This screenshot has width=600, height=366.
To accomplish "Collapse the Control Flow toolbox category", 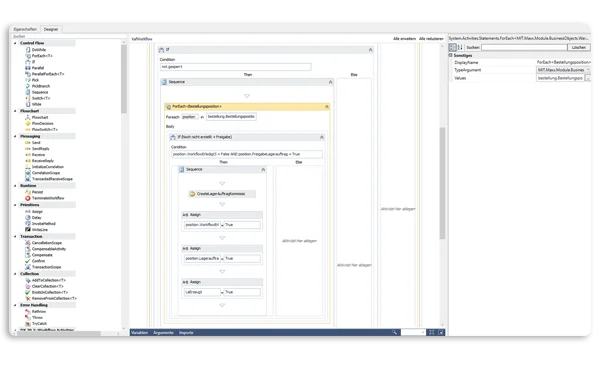I will point(15,43).
